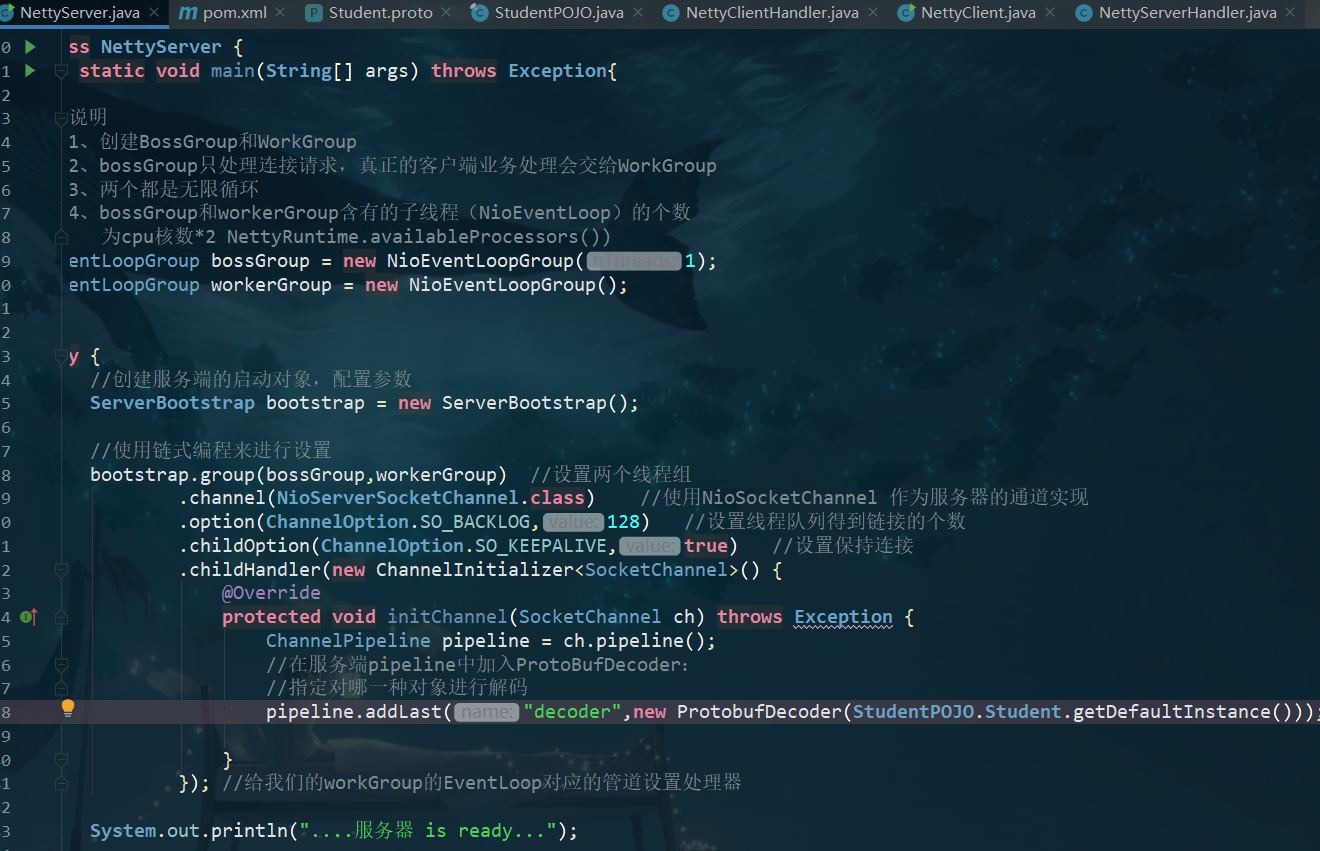Click the comment 使用链式编程来进行设置
This screenshot has width=1320, height=851.
[211, 451]
